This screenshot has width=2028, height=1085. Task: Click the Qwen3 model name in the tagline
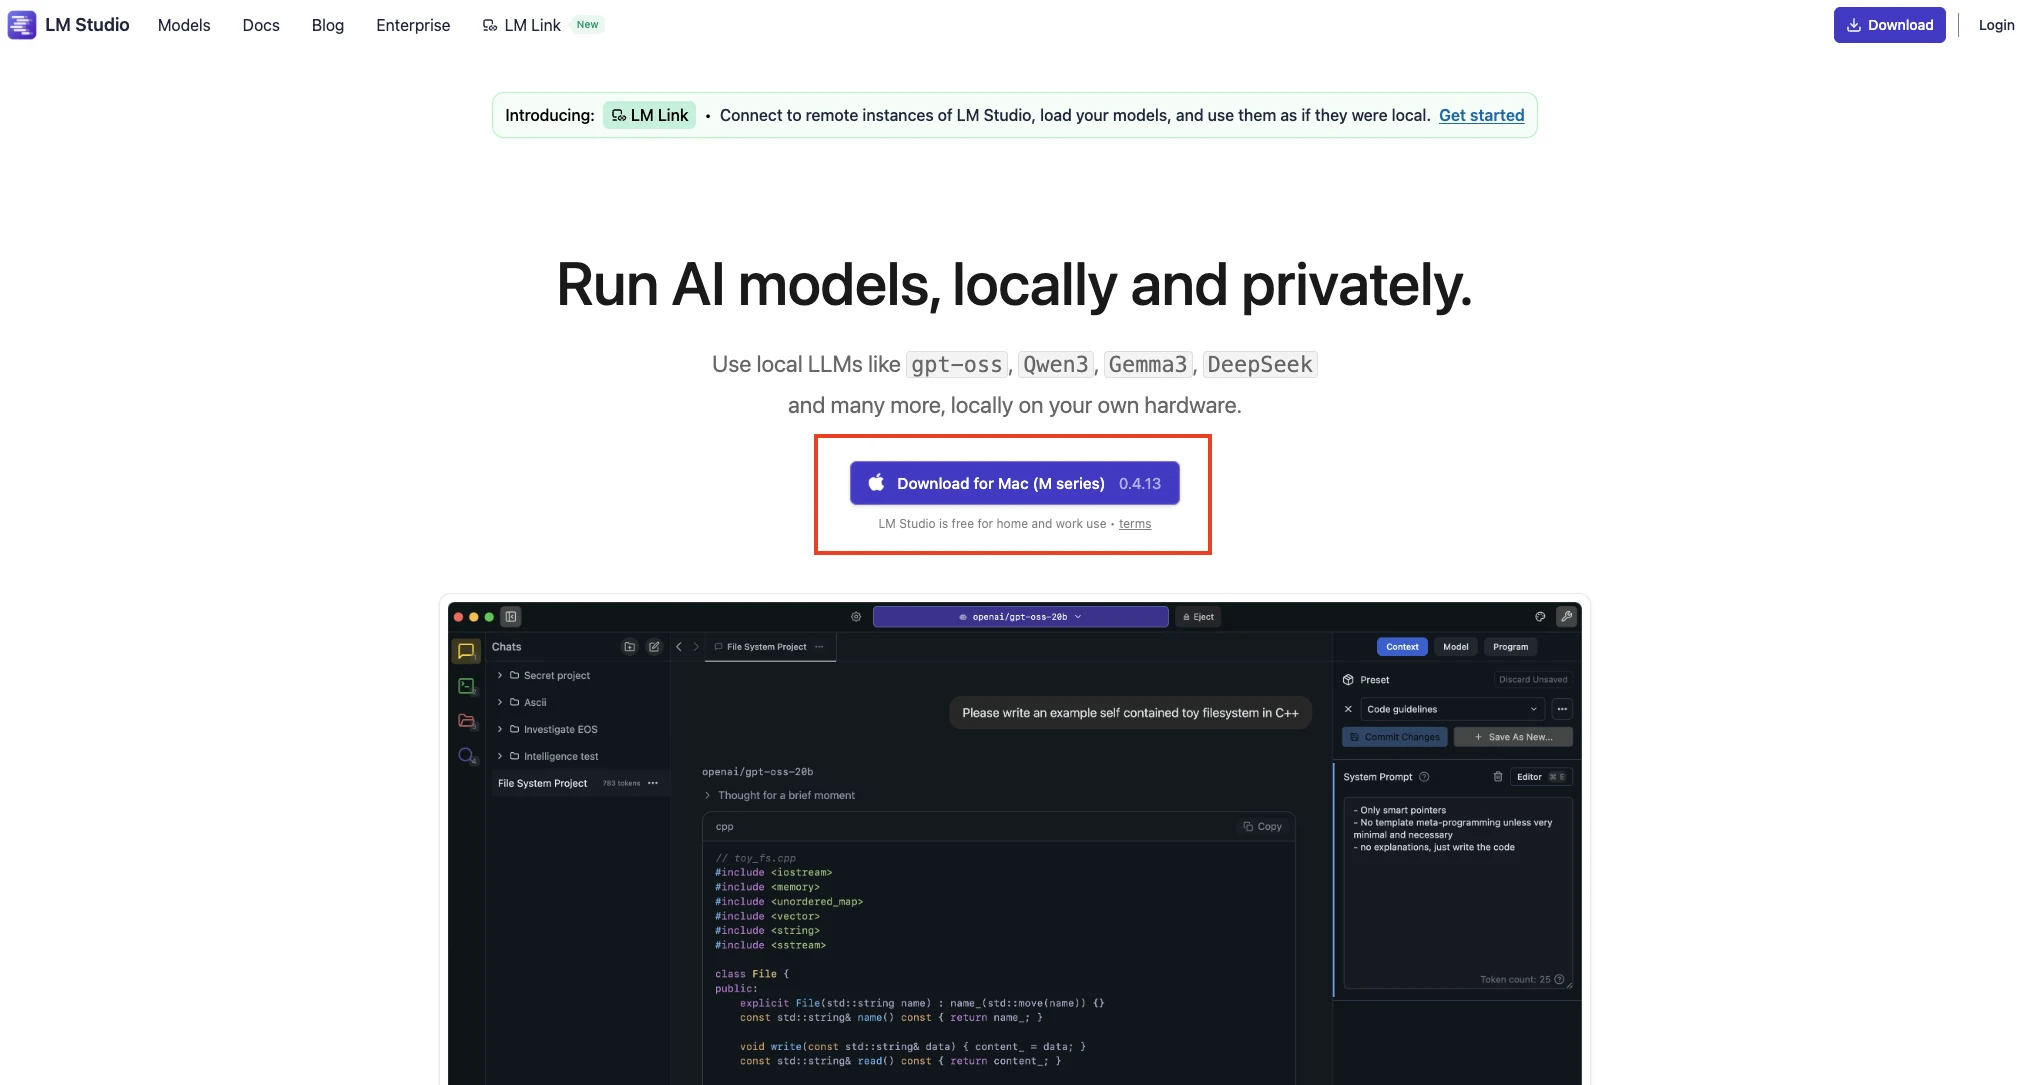(x=1055, y=365)
